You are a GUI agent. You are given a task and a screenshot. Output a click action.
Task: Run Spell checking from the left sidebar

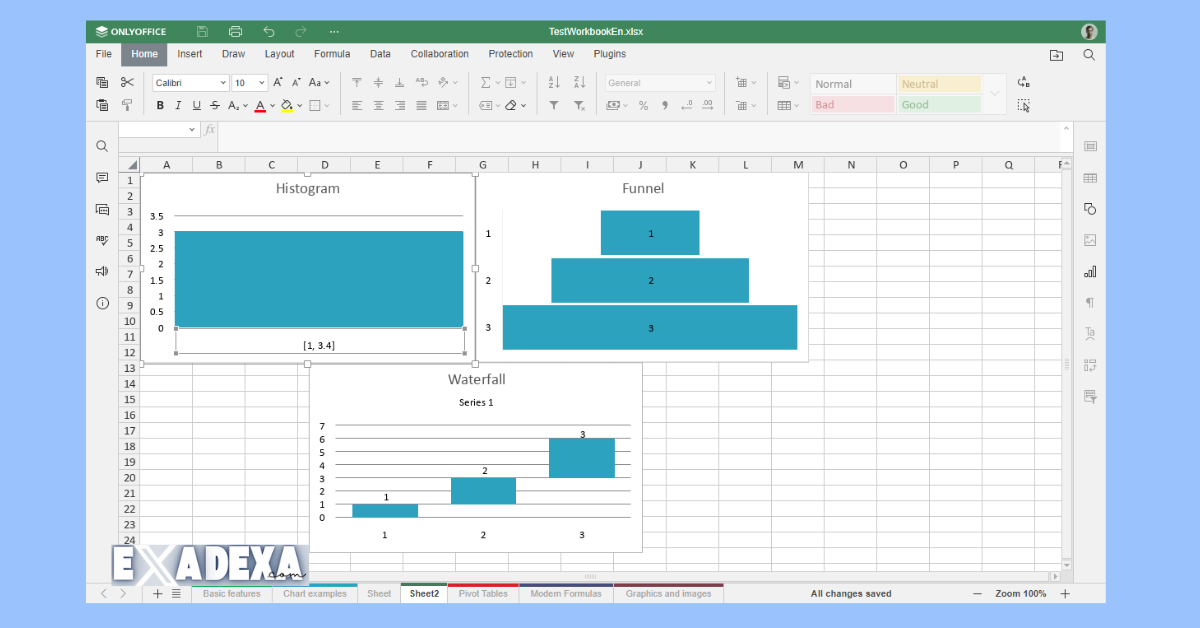pyautogui.click(x=101, y=240)
